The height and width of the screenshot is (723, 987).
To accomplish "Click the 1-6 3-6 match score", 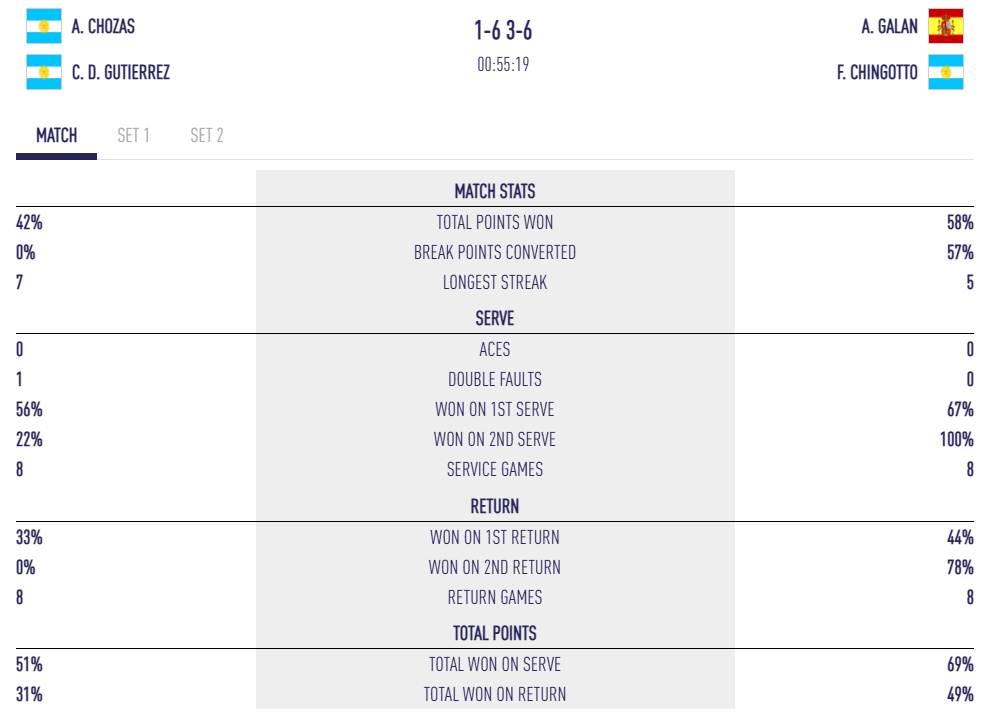I will click(503, 31).
